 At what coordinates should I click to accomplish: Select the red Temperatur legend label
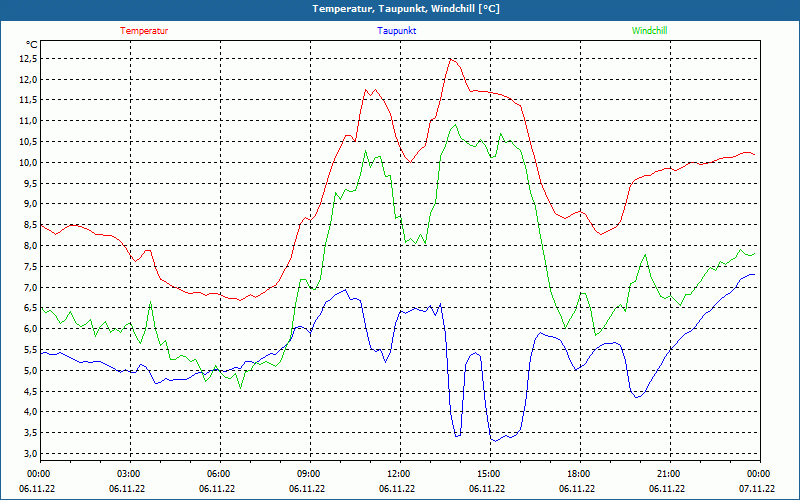point(144,31)
